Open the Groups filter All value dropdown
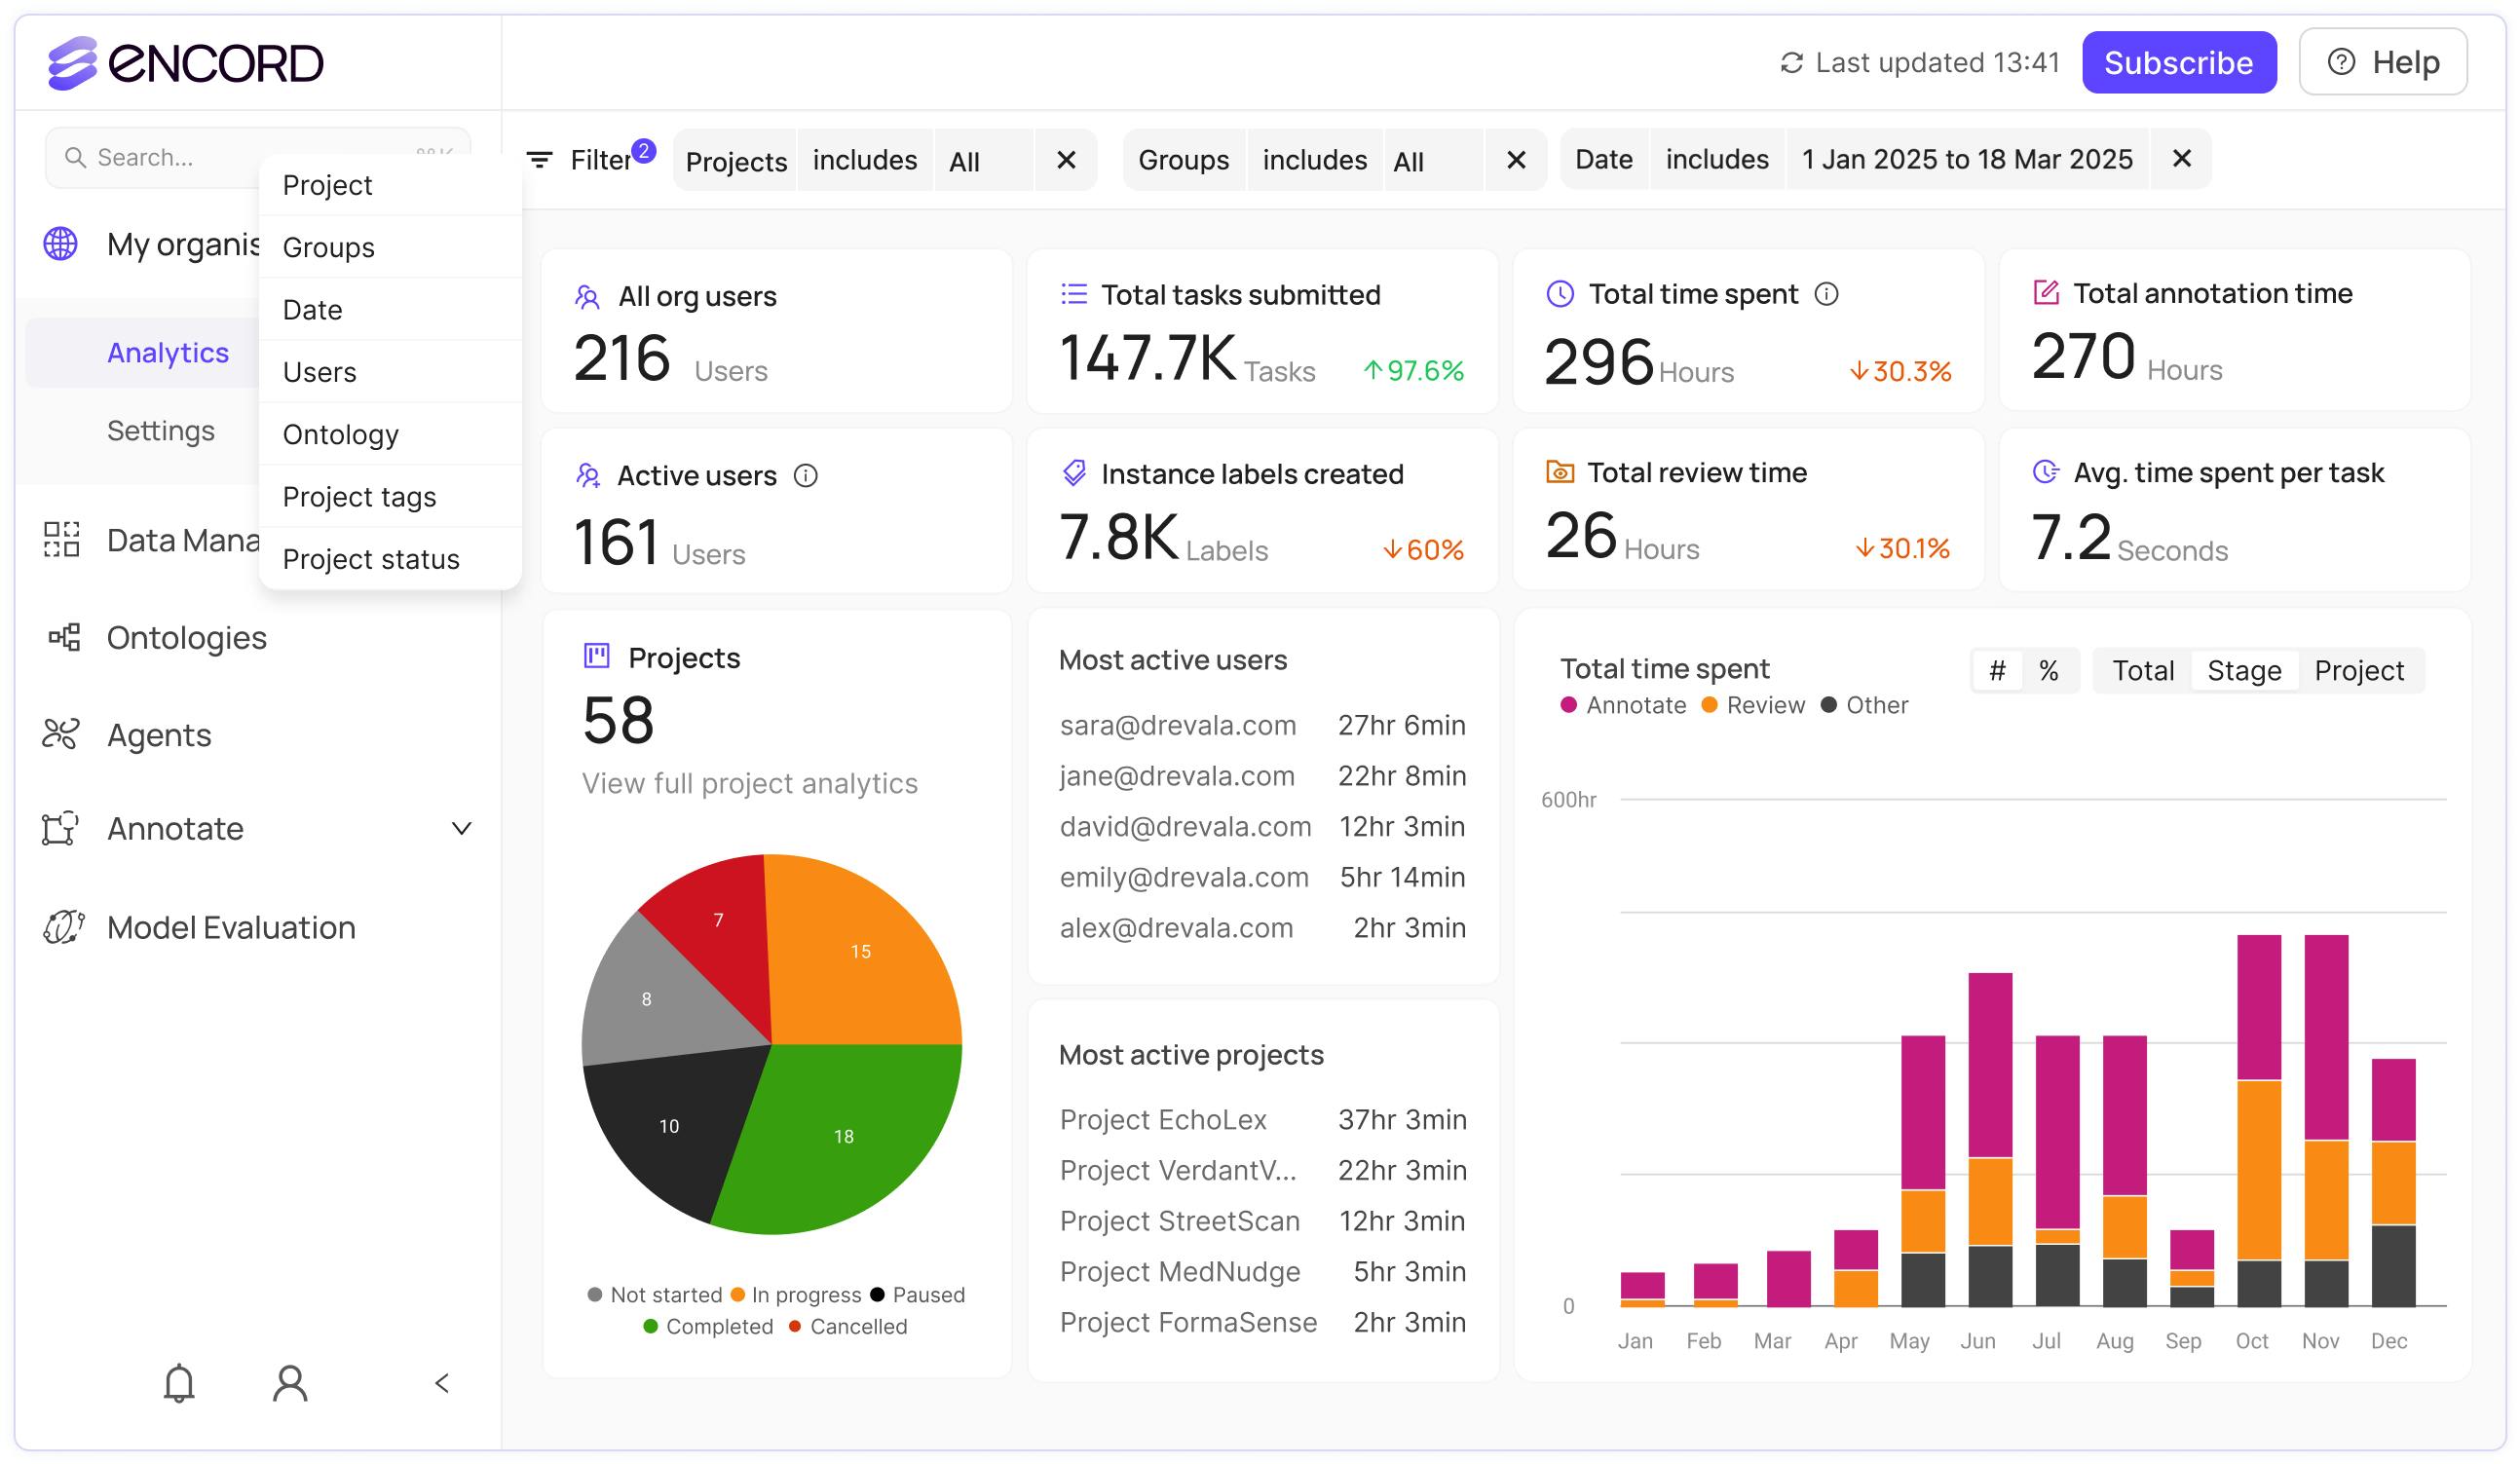 click(x=1433, y=161)
